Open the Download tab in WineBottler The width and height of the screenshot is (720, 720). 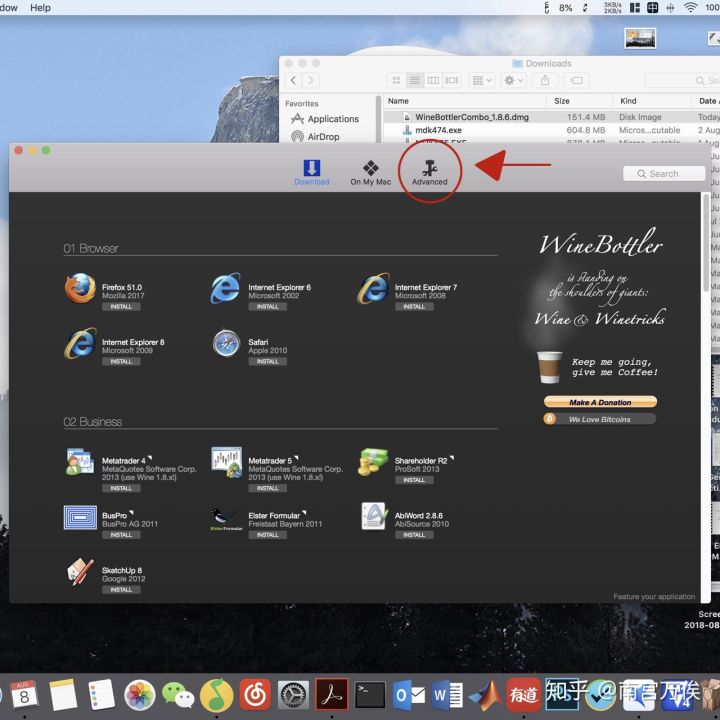click(311, 172)
